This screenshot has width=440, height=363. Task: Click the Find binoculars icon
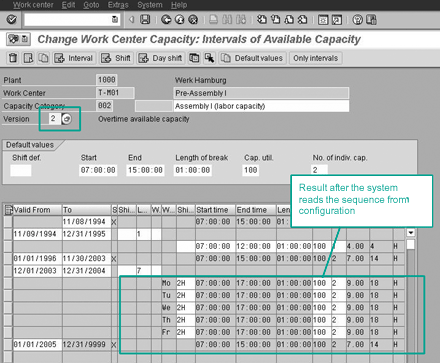click(227, 20)
